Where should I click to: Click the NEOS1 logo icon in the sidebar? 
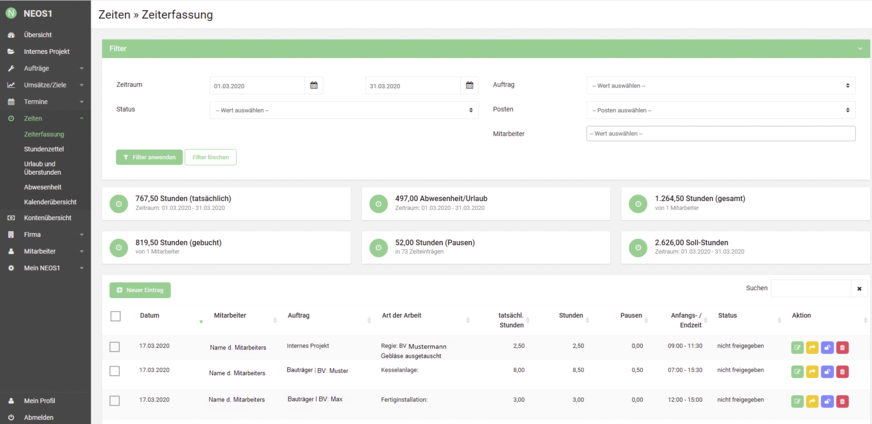pyautogui.click(x=11, y=14)
